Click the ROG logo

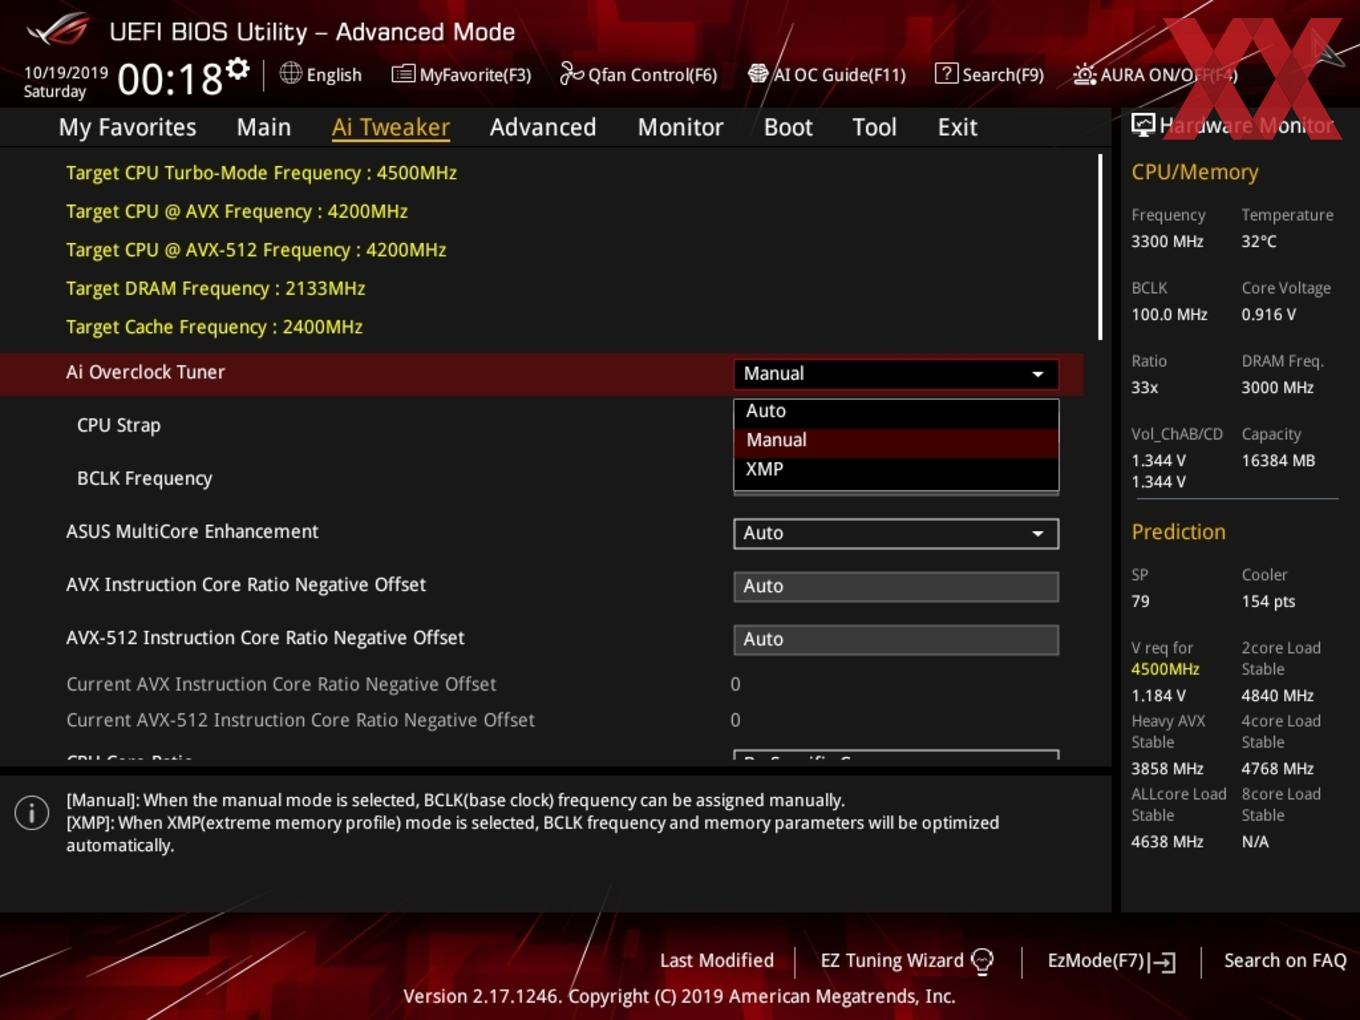pos(58,30)
